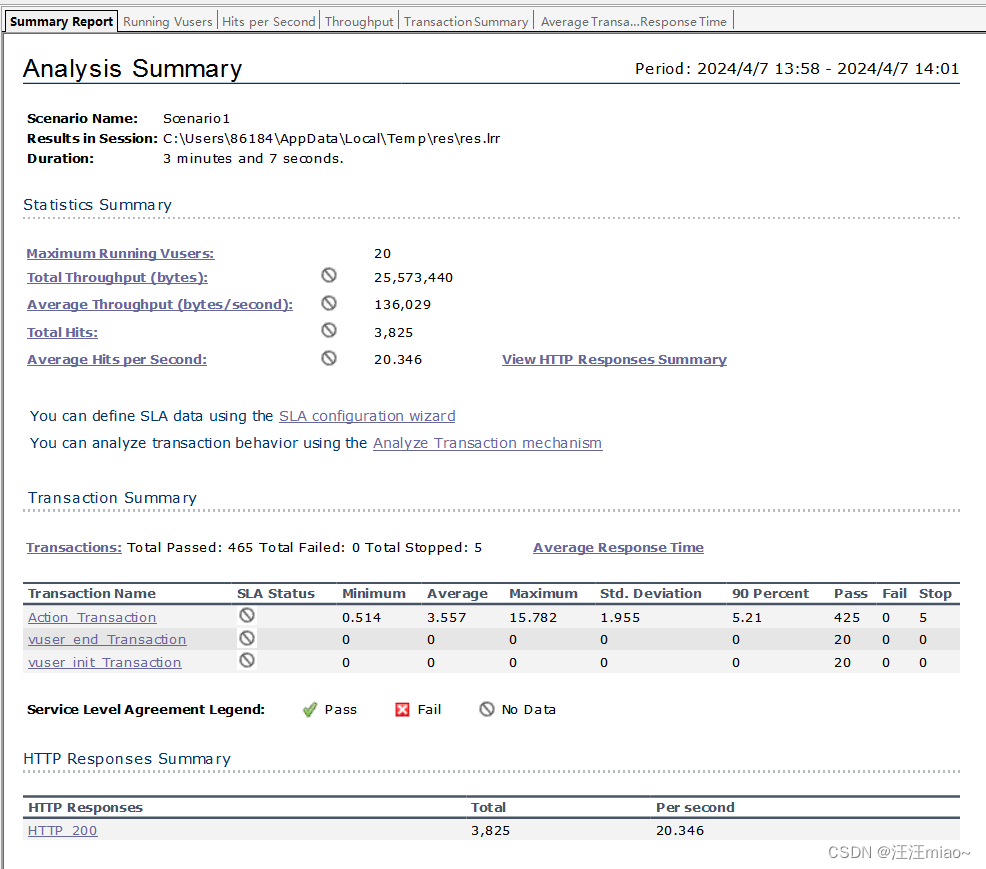Click the No Data legend icon
Screen dimensions: 986x869
point(487,709)
